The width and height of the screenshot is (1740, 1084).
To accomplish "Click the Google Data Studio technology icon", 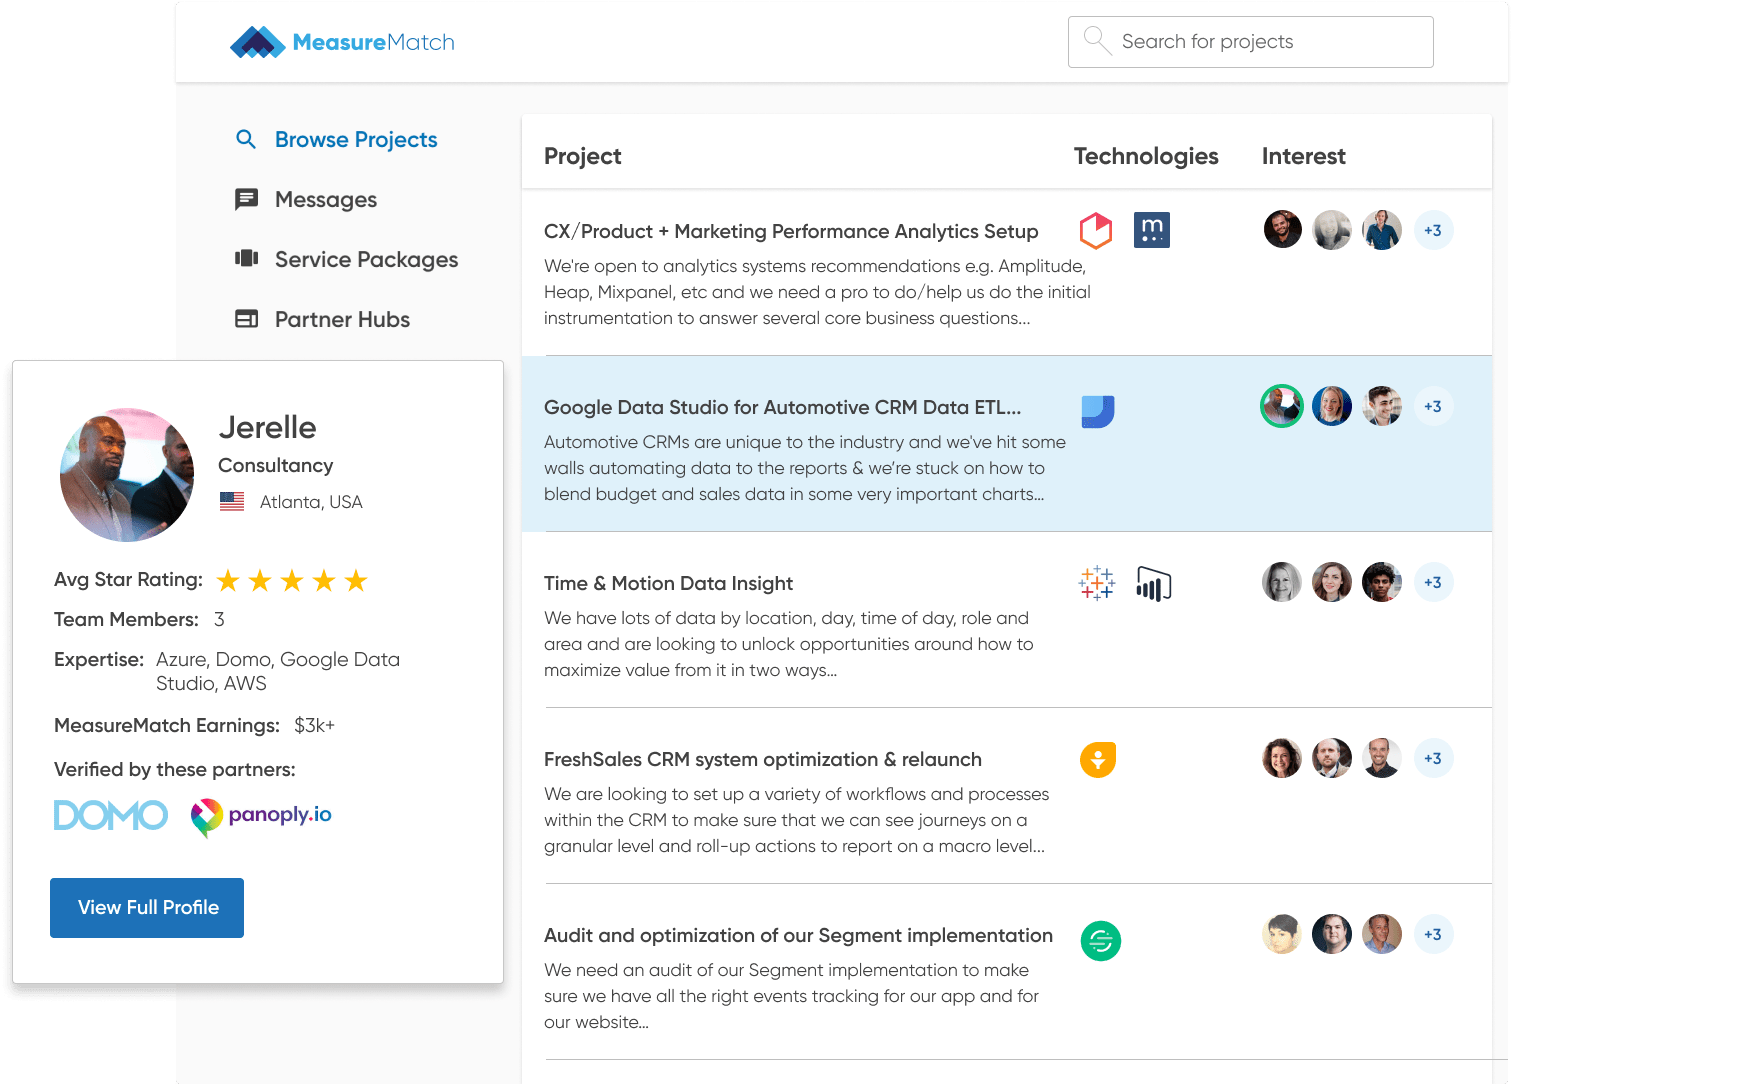I will click(1097, 411).
